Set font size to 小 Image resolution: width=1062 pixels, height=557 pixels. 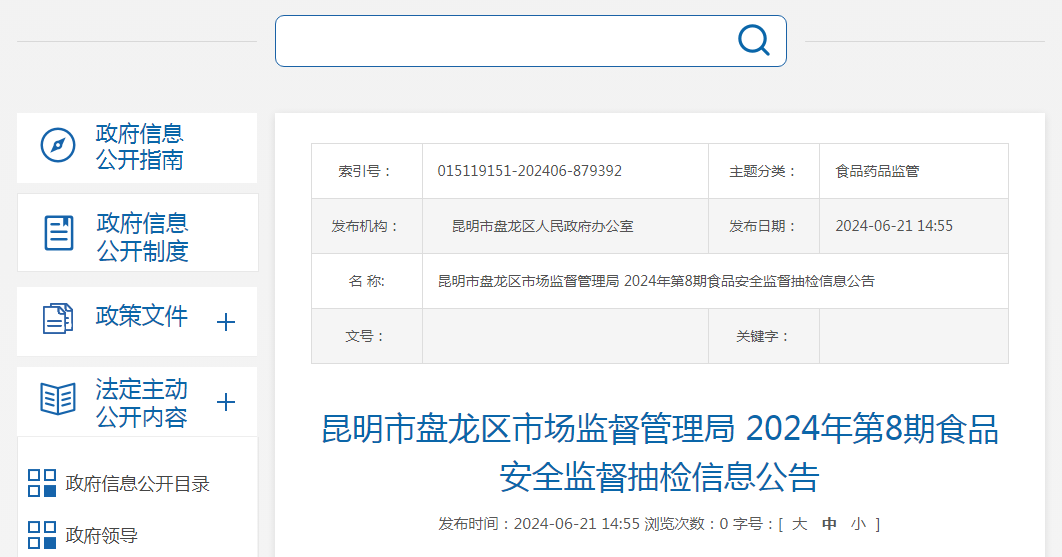coord(859,524)
